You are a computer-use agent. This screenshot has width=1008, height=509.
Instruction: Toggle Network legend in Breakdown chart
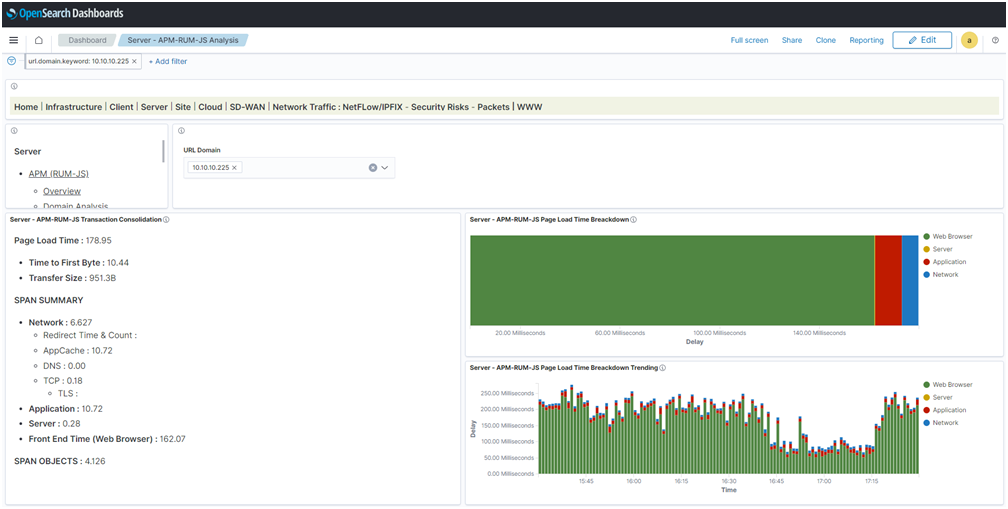point(940,275)
